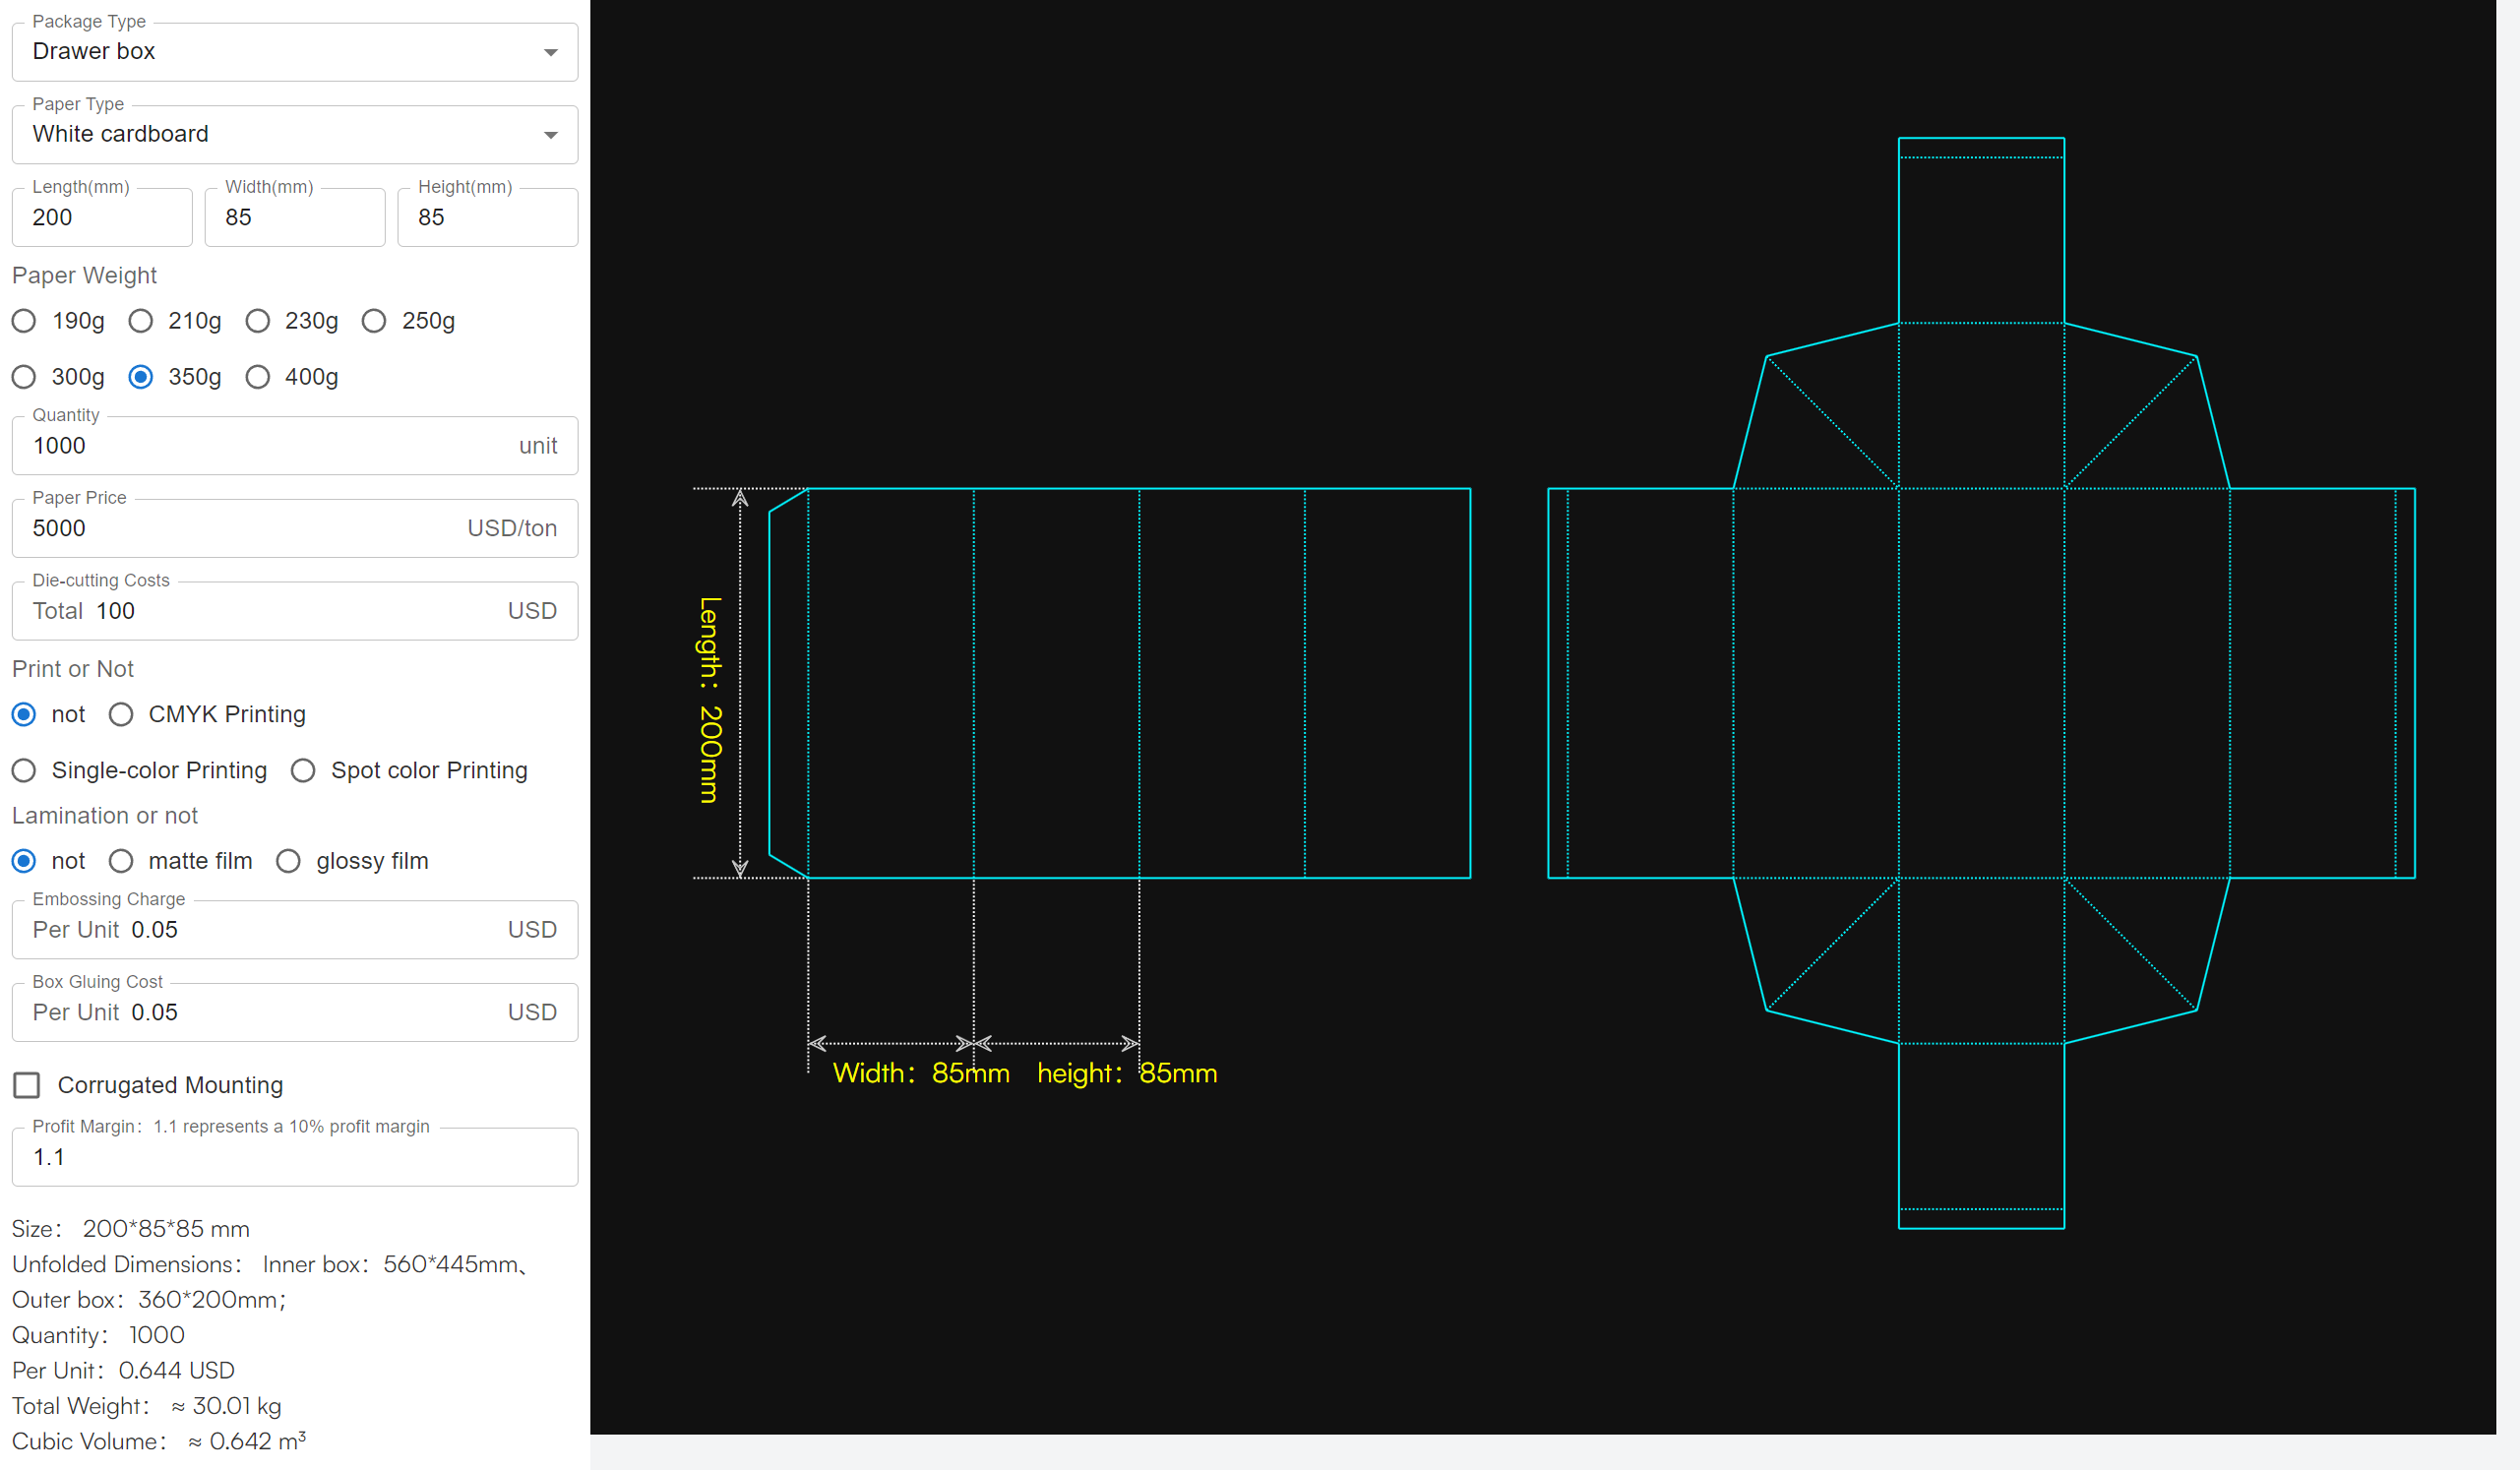The height and width of the screenshot is (1470, 2520).
Task: Click the corrugated mounting checkbox icon
Action: [x=27, y=1083]
